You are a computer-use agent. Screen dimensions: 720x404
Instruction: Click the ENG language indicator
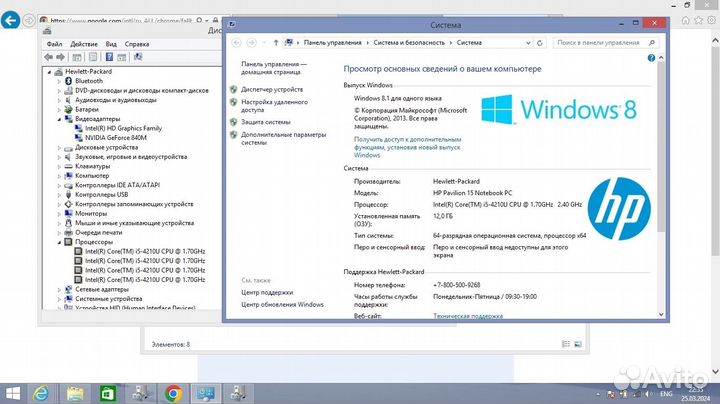point(666,394)
